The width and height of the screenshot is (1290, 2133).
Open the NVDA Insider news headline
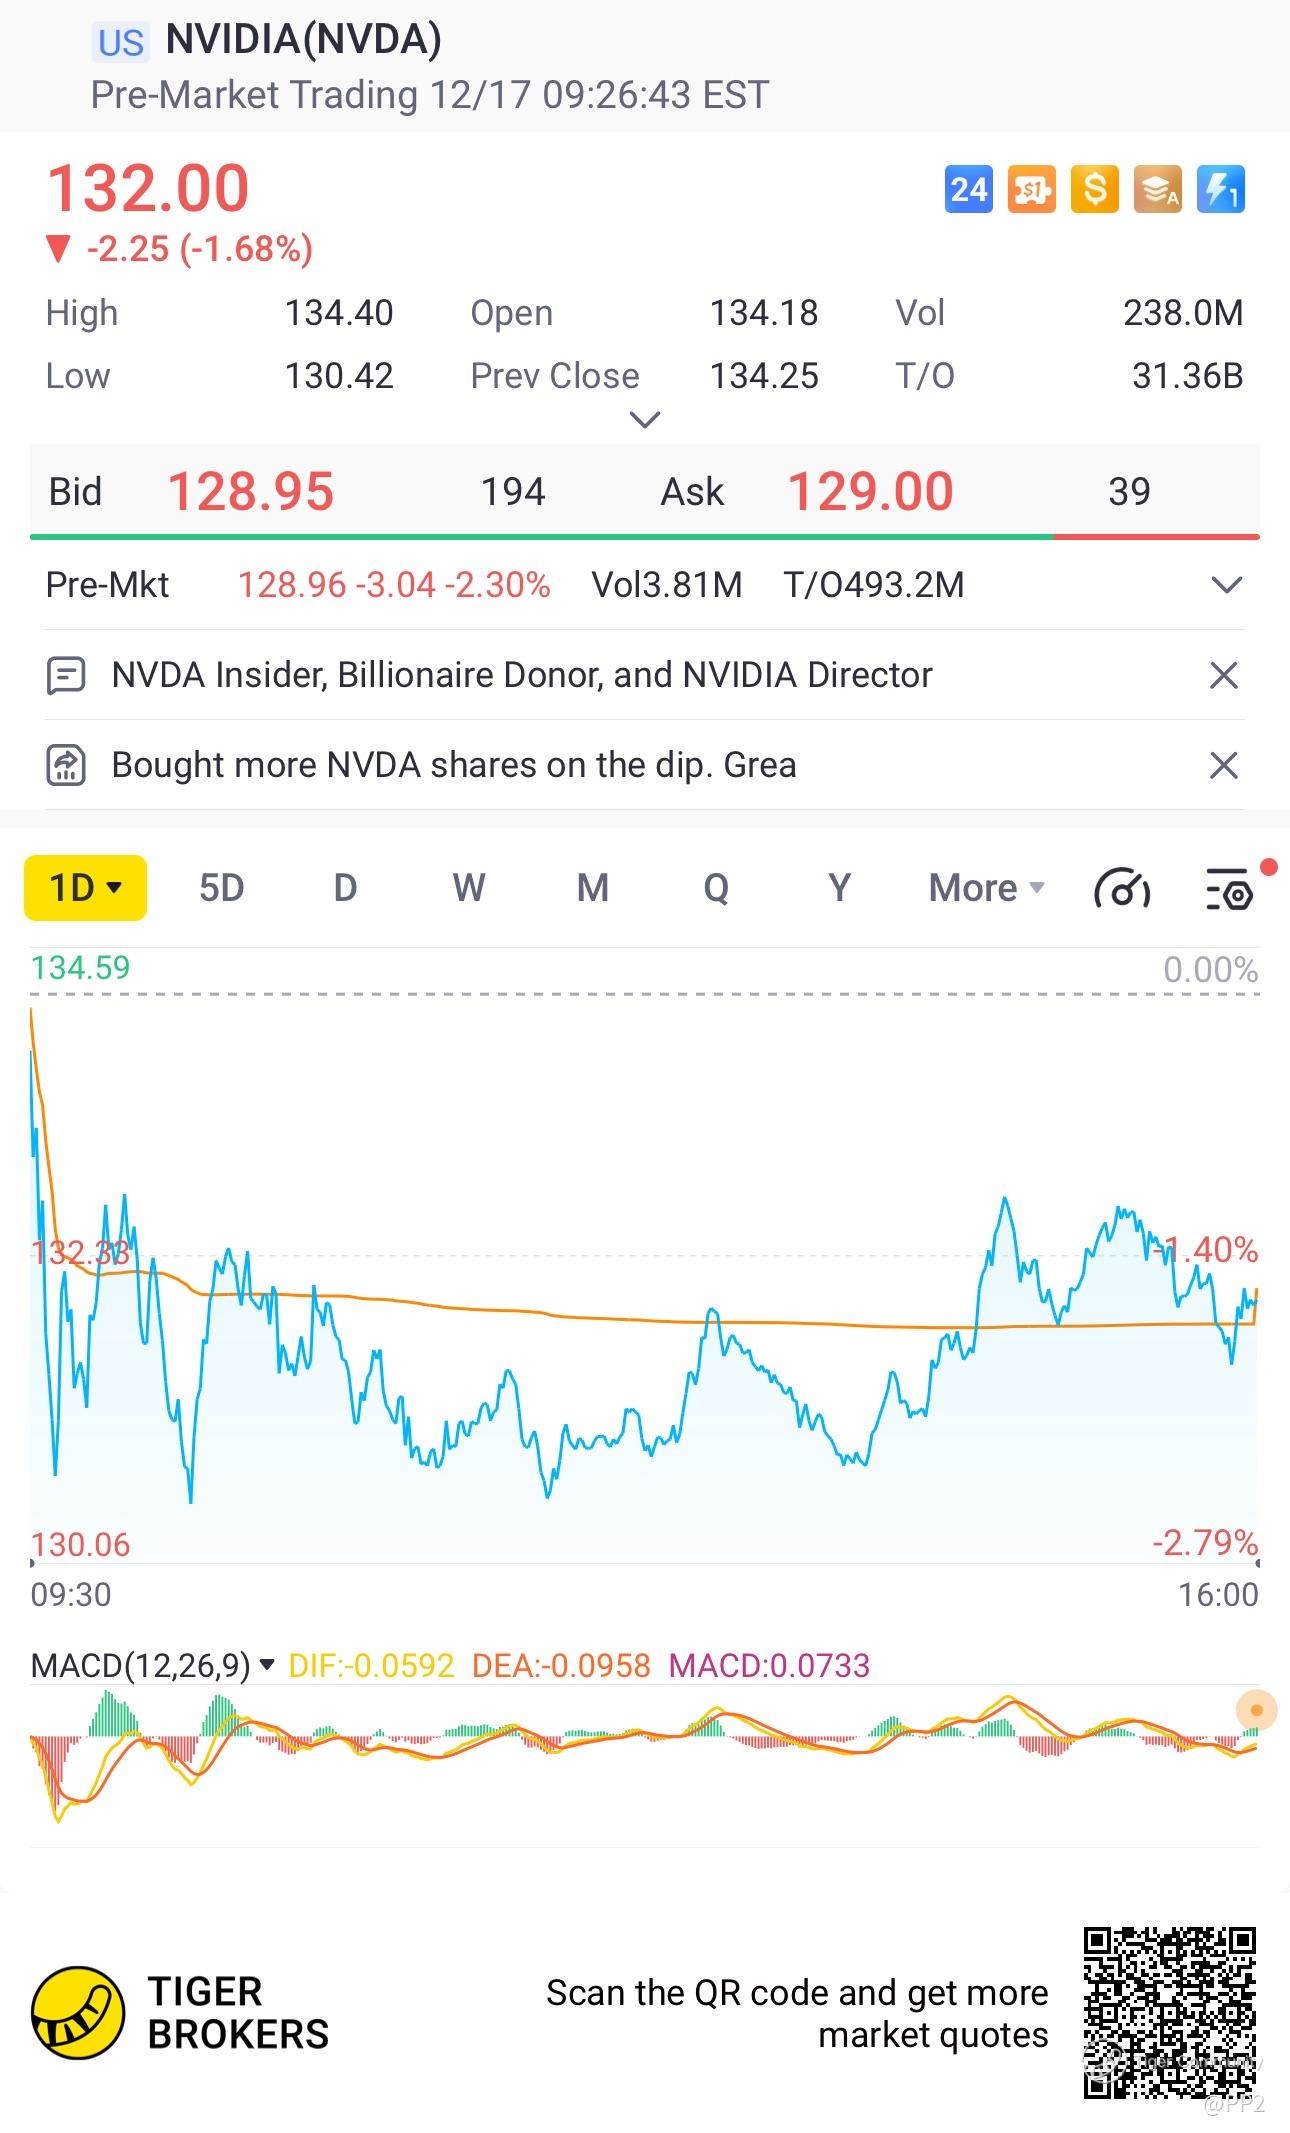[521, 675]
